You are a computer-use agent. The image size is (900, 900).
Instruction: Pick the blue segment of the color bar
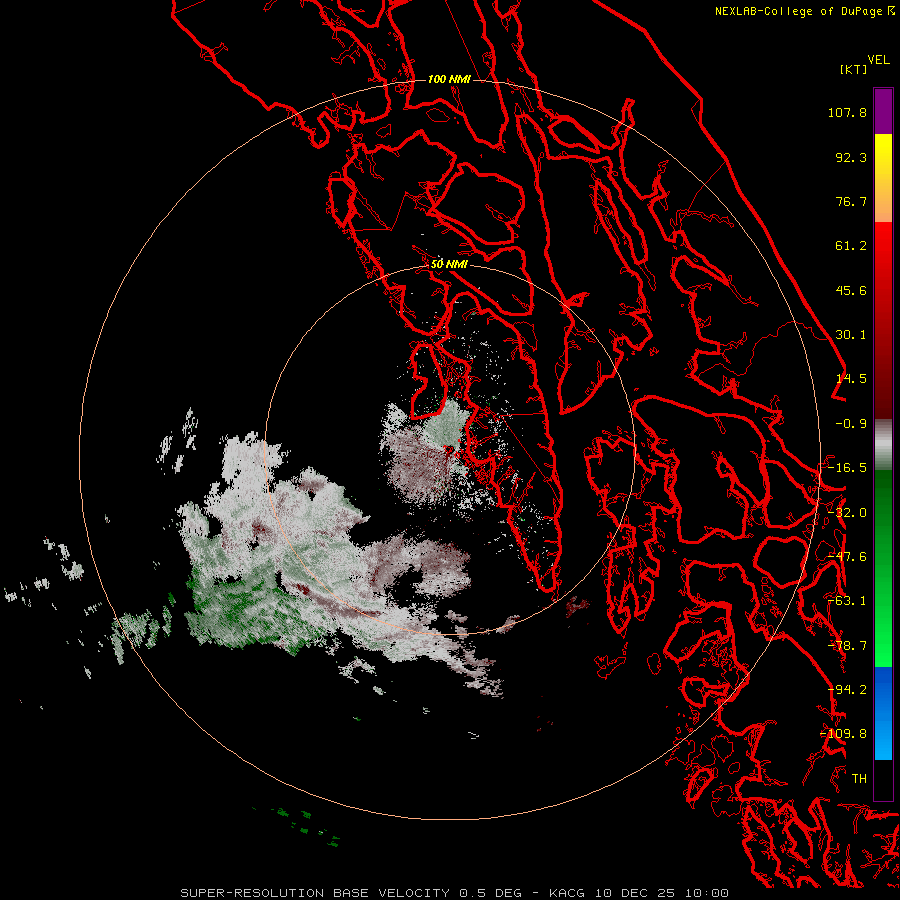[x=883, y=713]
